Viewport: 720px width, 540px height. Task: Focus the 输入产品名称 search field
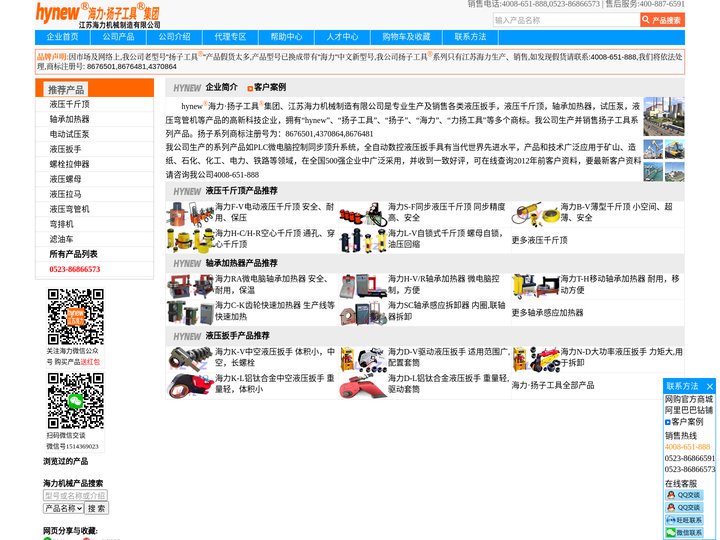pos(566,20)
